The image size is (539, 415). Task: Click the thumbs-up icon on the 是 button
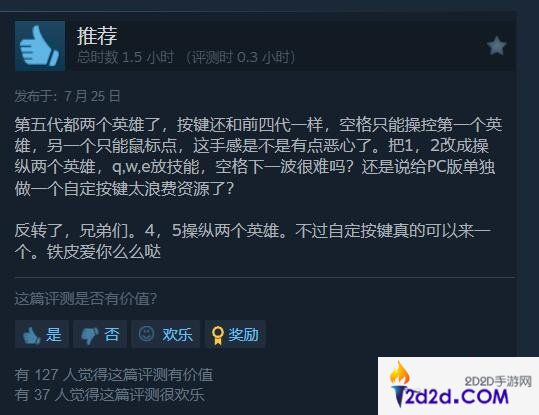31,335
